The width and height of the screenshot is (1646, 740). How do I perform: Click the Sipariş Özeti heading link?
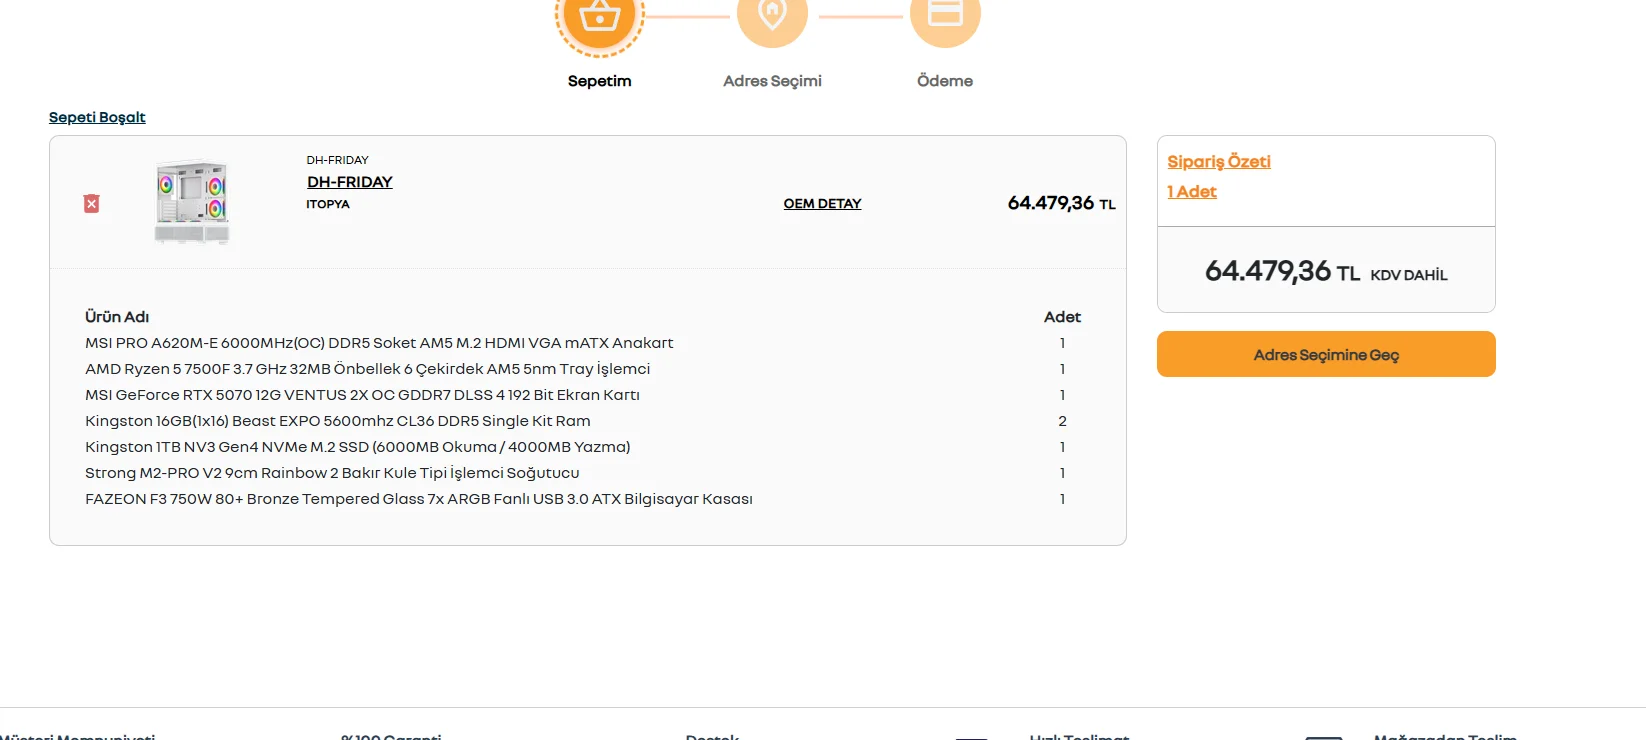(x=1219, y=162)
